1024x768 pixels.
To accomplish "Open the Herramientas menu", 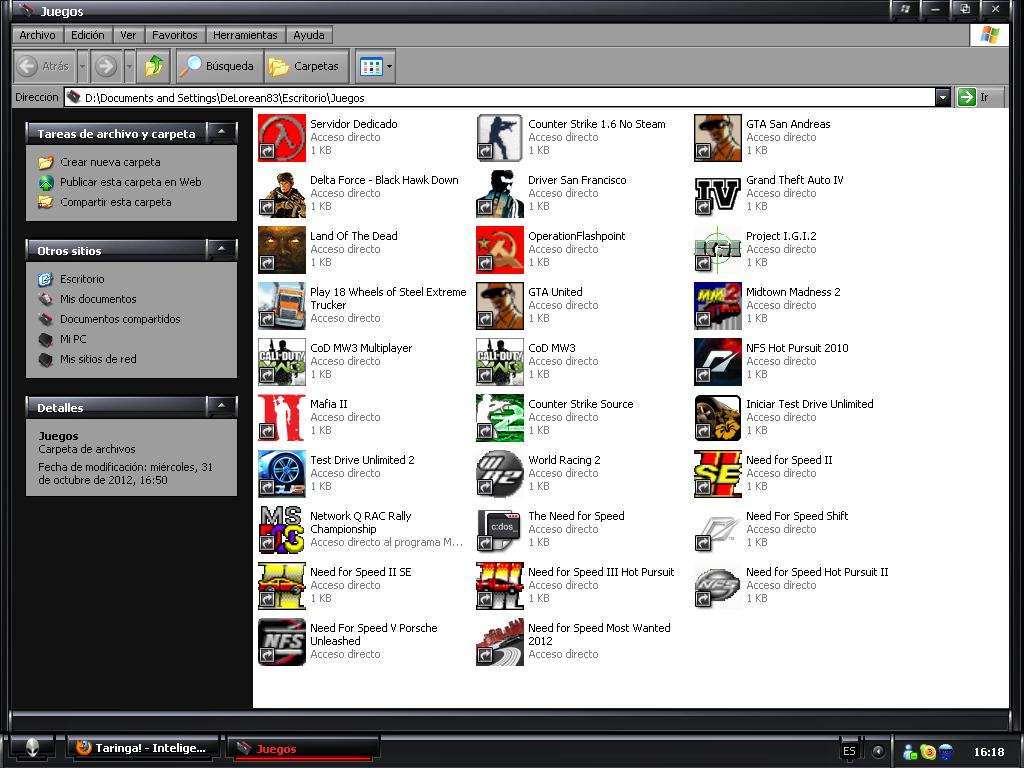I will point(245,35).
